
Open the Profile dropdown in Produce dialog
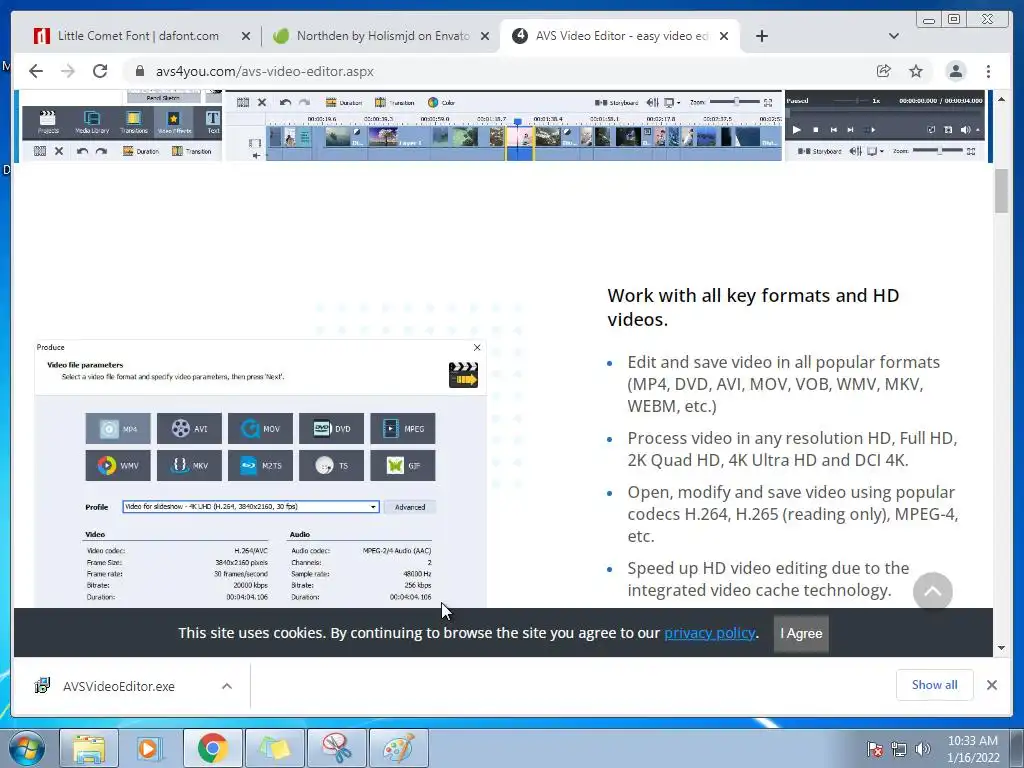point(251,507)
